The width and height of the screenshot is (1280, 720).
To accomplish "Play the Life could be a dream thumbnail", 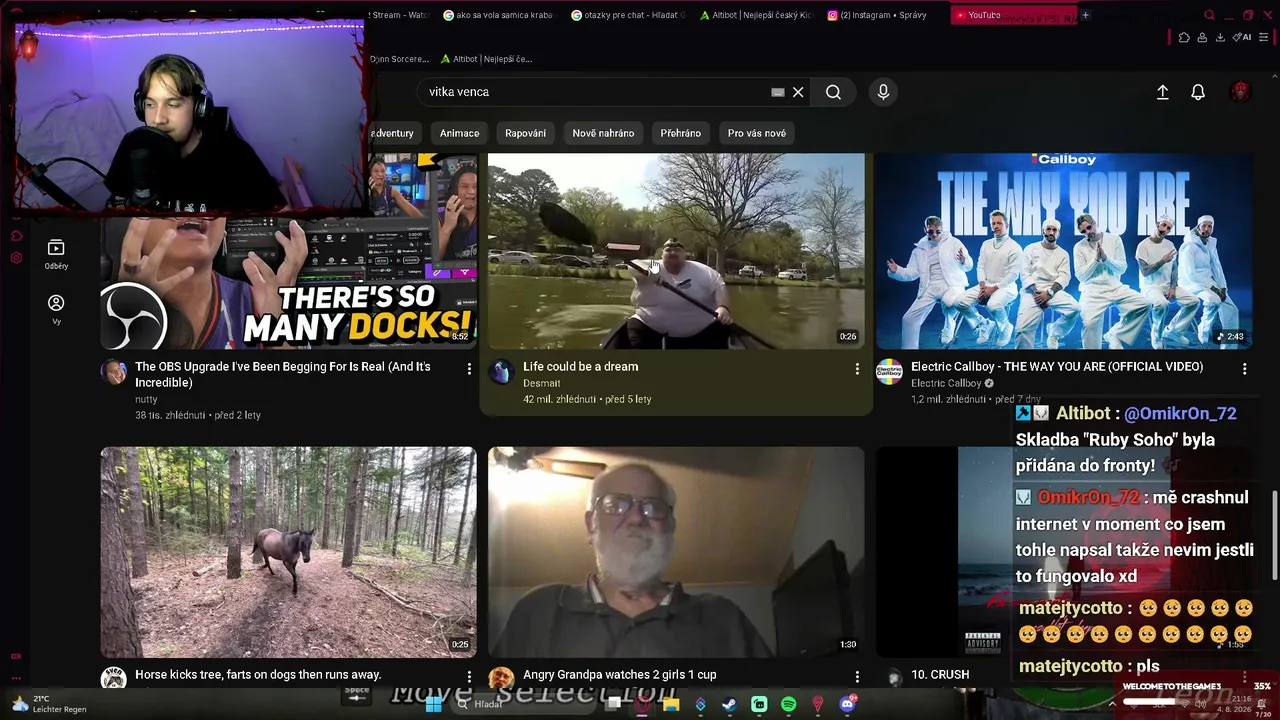I will tap(676, 251).
